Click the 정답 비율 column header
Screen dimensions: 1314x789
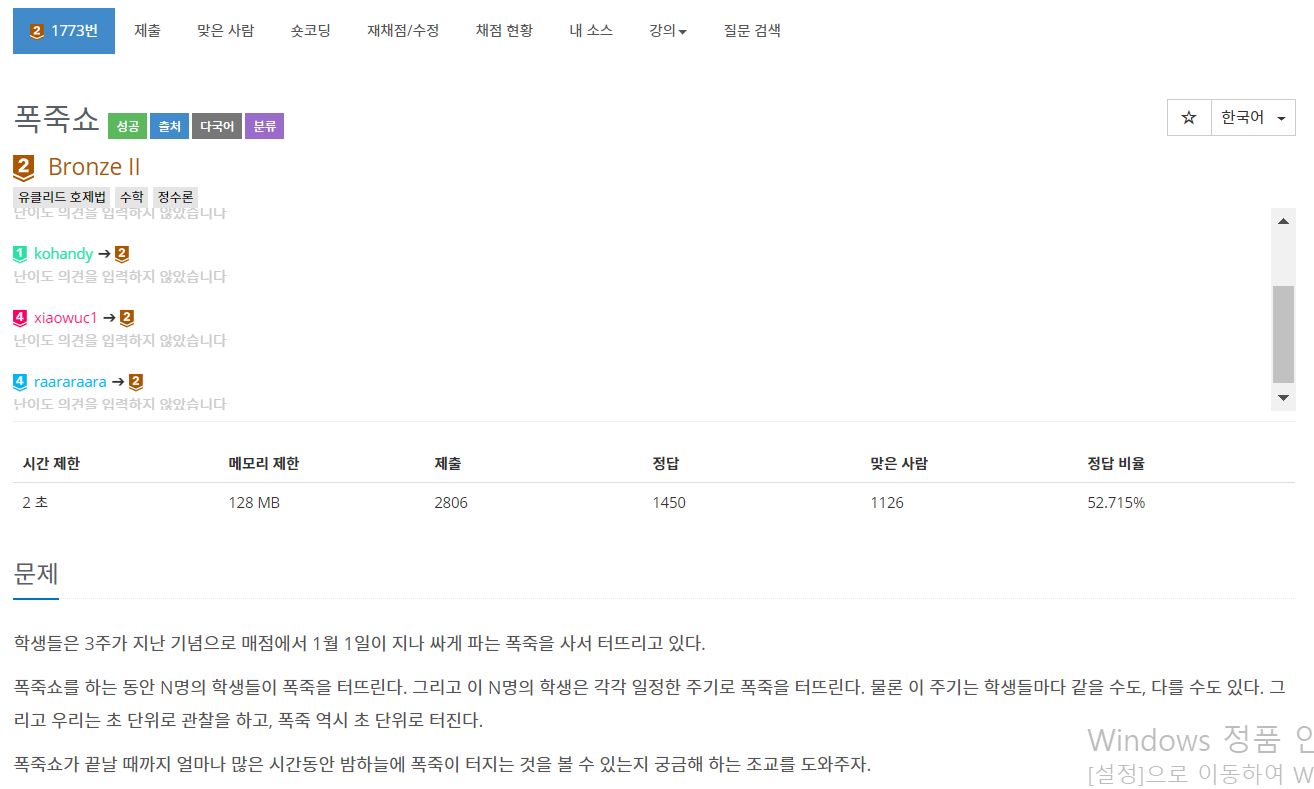click(1116, 464)
